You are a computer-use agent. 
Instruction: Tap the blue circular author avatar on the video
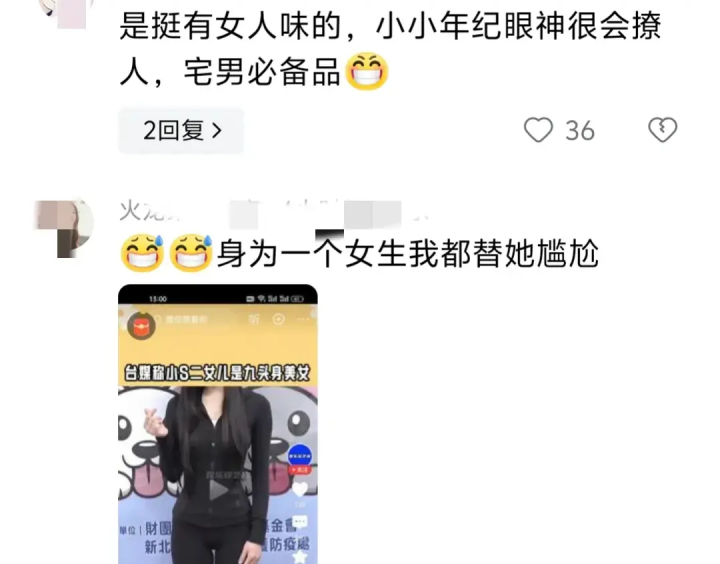(x=299, y=455)
